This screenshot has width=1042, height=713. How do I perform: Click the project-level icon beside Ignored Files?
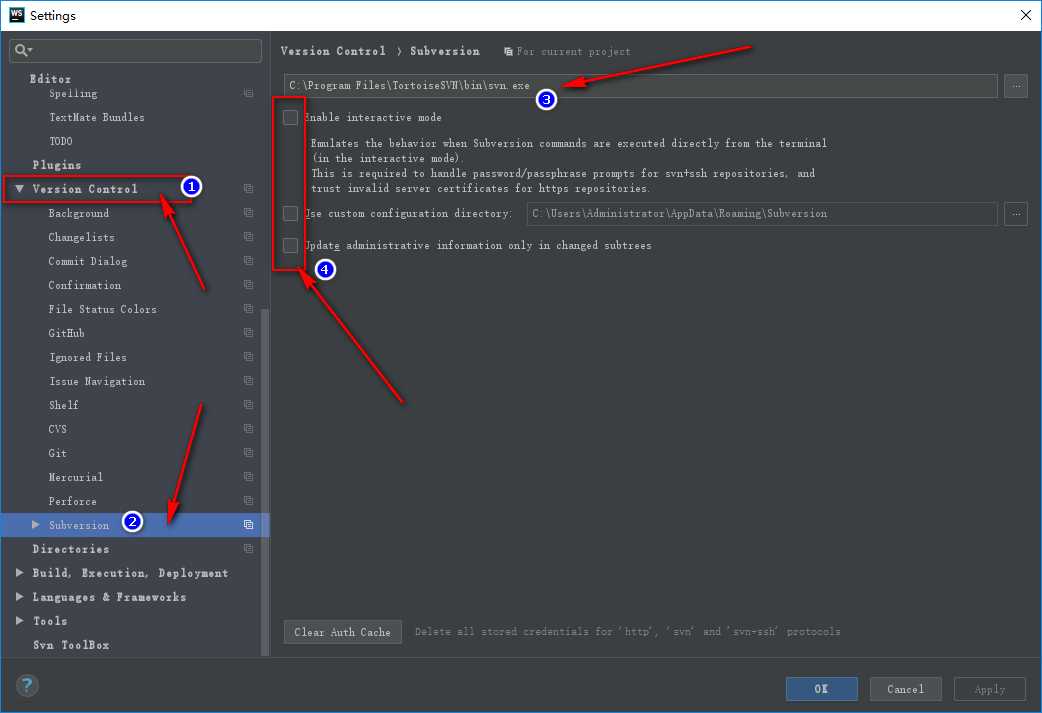click(x=249, y=357)
